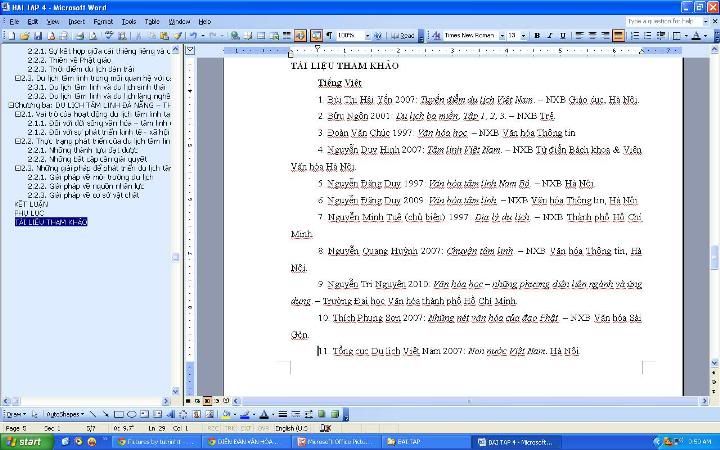This screenshot has height=450, width=720.
Task: Click the Bold formatting button
Action: pos(536,35)
